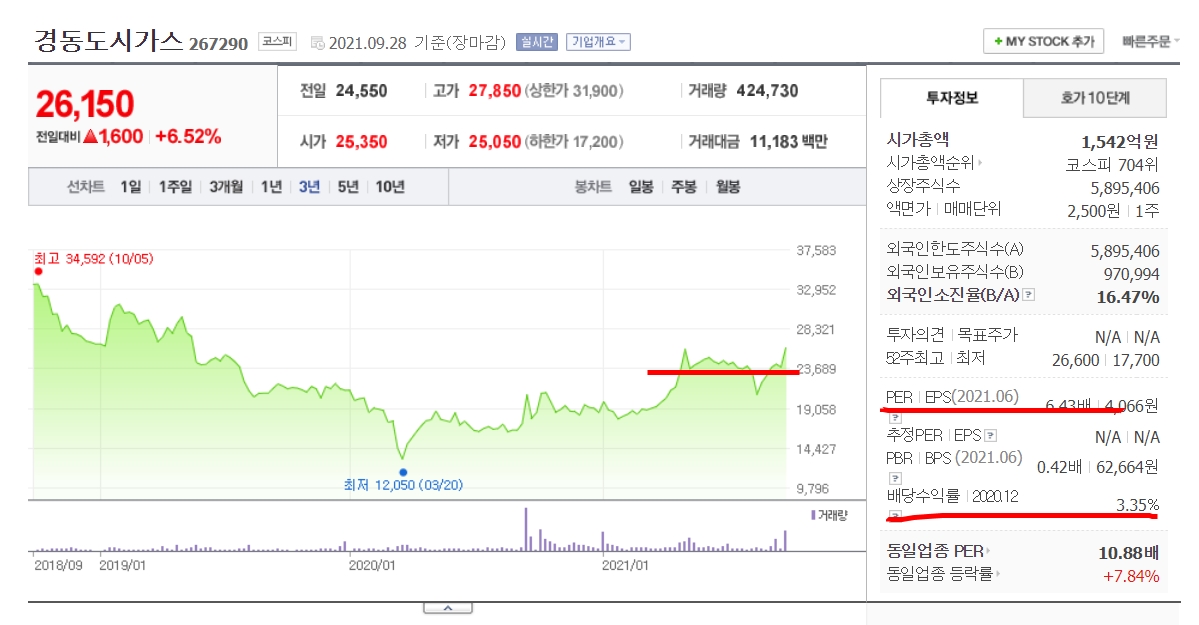Click the 코스피 market badge
Viewport: 1199px width, 625px height.
[278, 42]
